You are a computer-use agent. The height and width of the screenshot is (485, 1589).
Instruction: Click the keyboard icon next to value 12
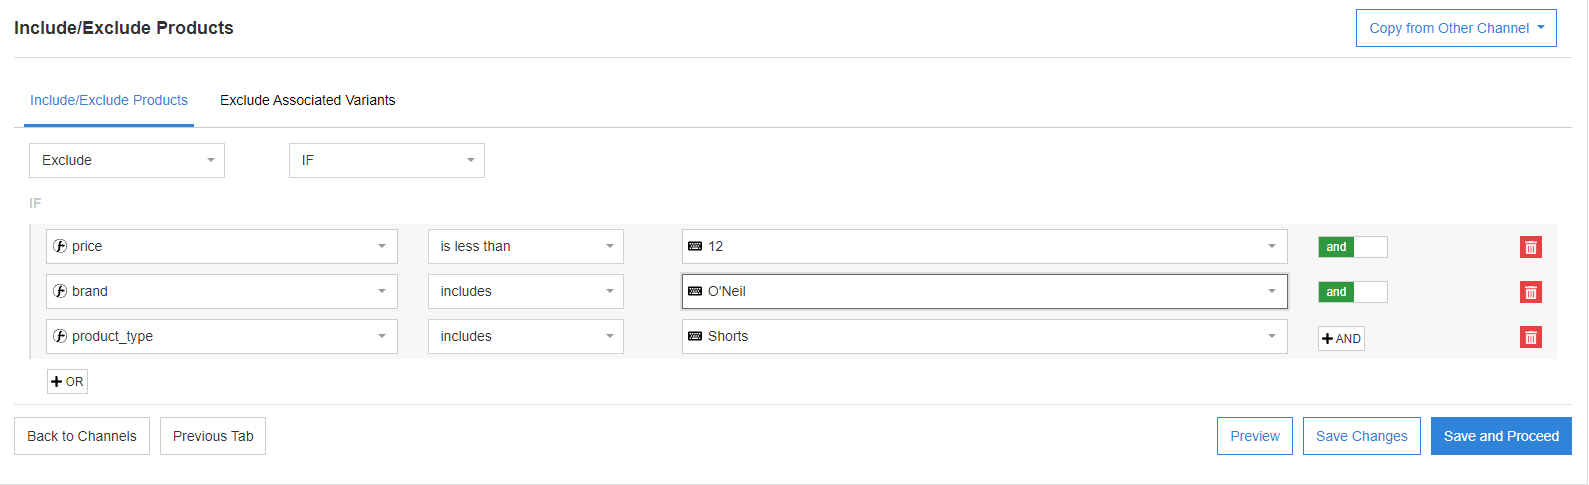point(695,246)
